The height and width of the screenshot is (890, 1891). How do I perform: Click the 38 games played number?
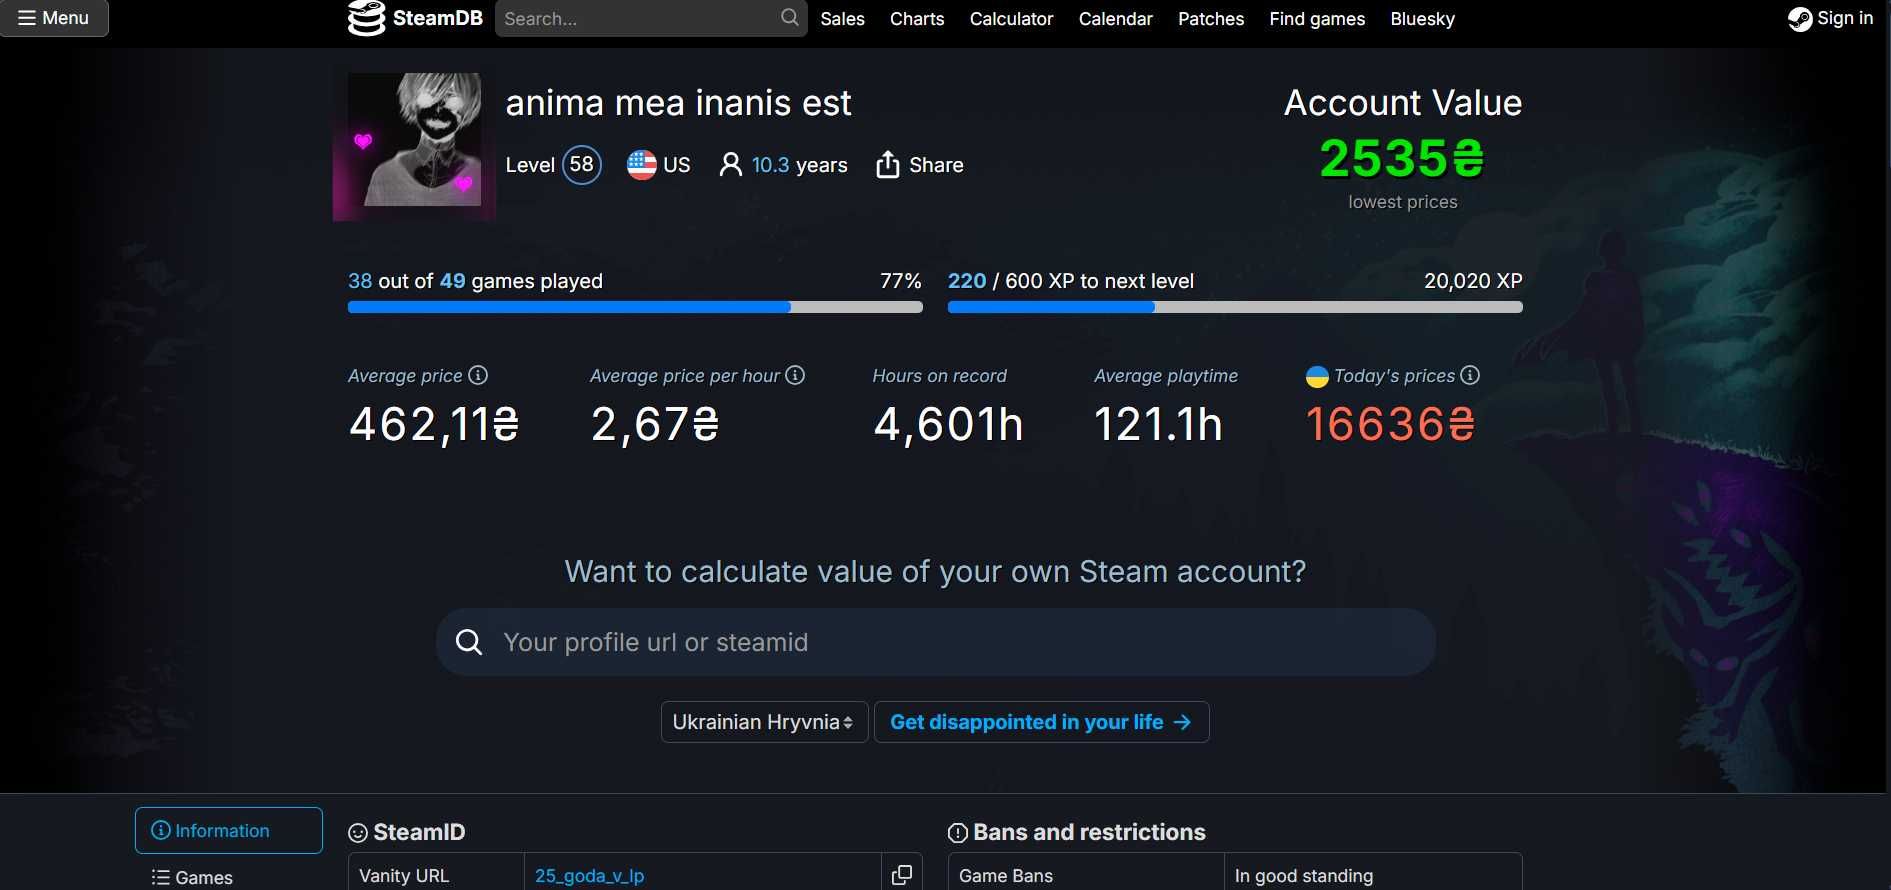click(360, 281)
